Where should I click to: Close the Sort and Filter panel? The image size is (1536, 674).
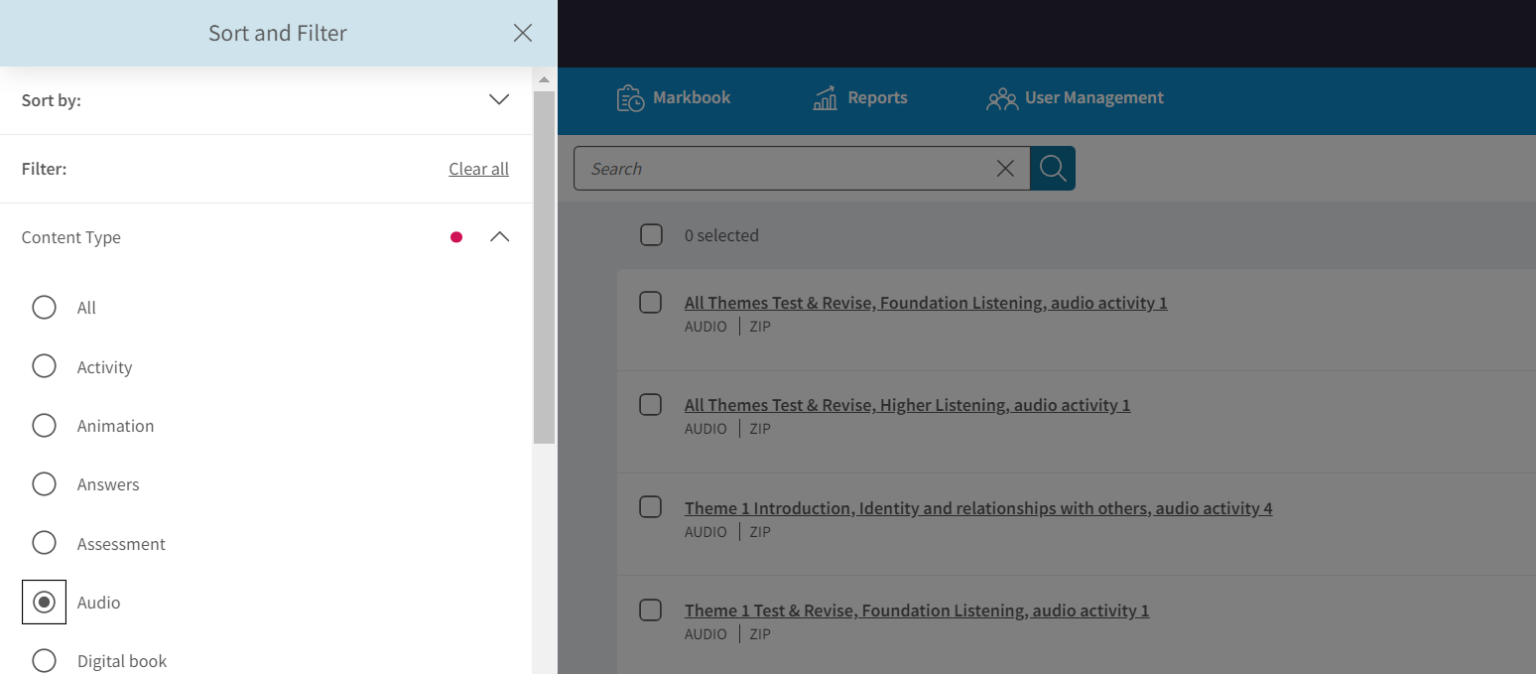point(522,32)
